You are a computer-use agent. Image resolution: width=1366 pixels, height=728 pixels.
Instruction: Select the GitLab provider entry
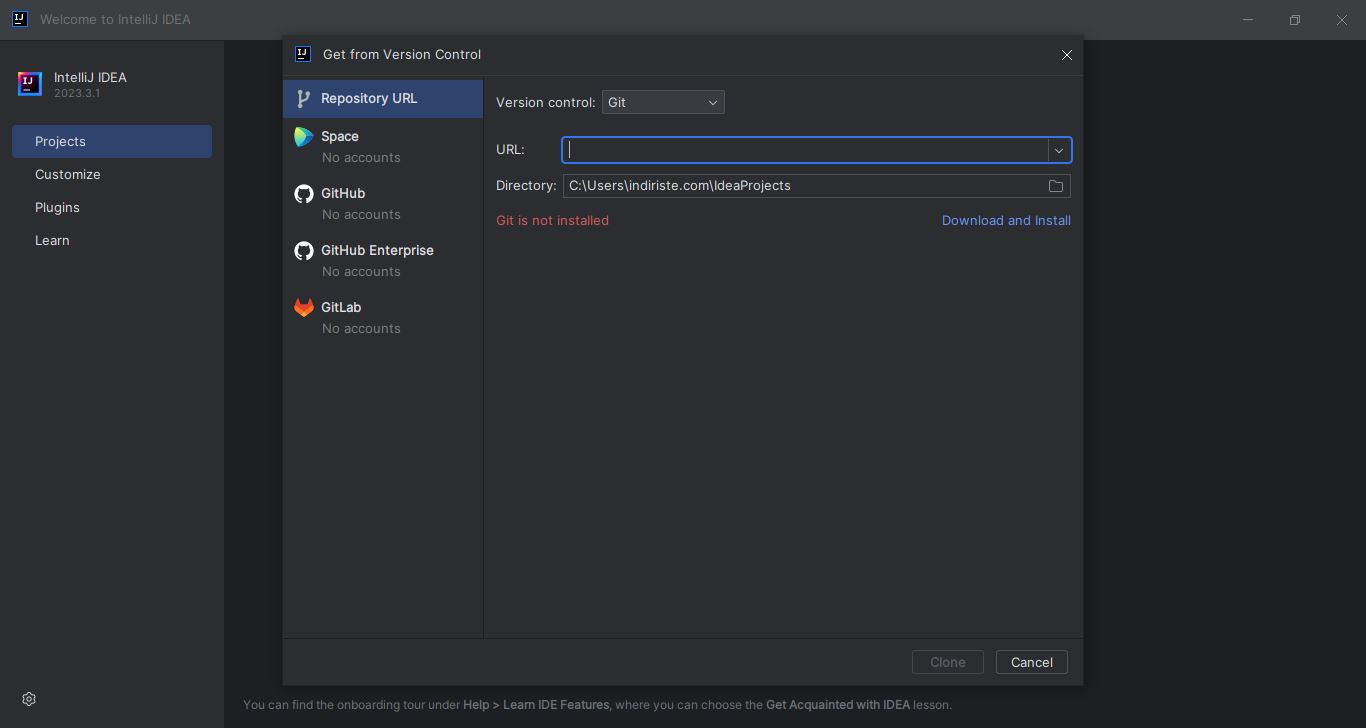(x=383, y=317)
